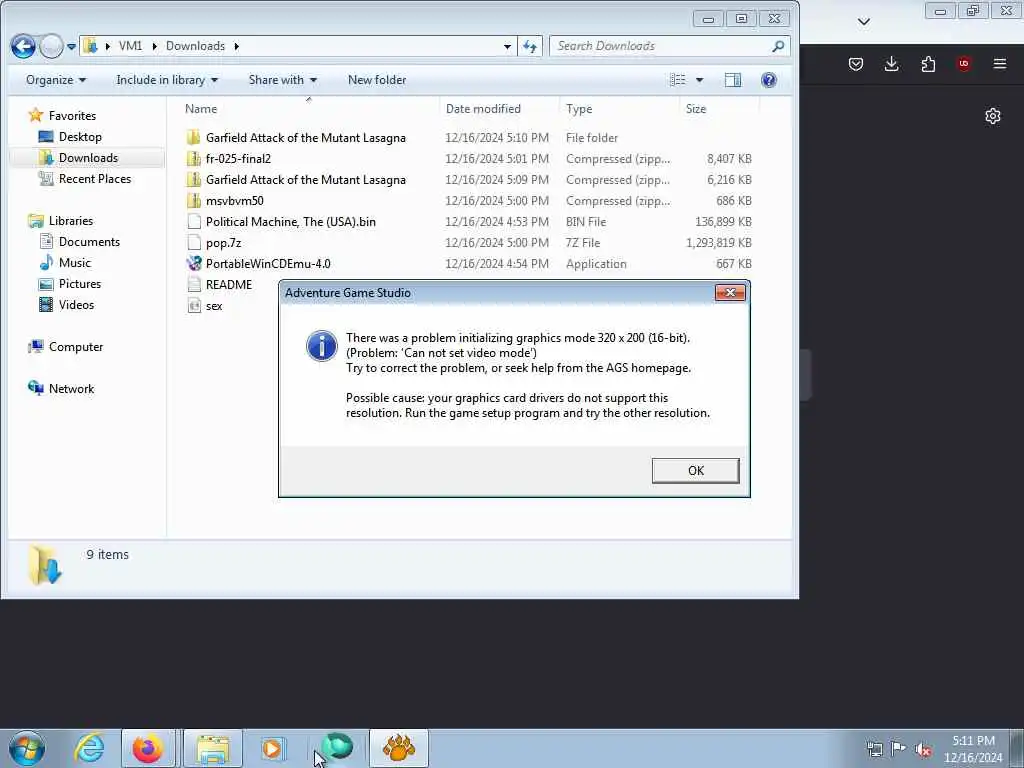
Task: Open Firefox hamburger menu
Action: click(x=1000, y=64)
